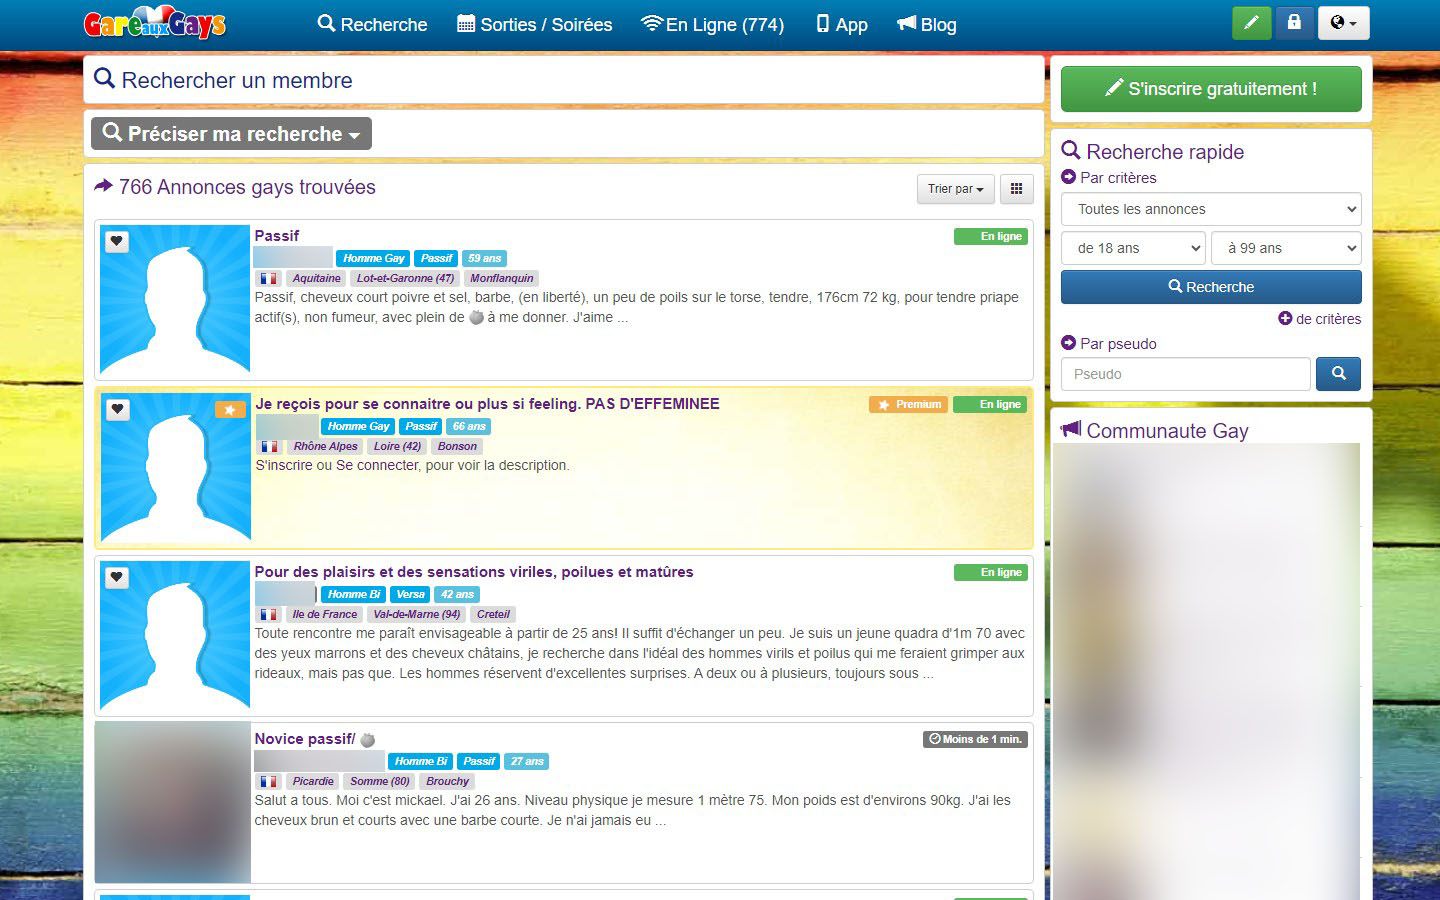Click the 'Moins de 1 min.' status badge
1440x900 pixels.
point(975,740)
